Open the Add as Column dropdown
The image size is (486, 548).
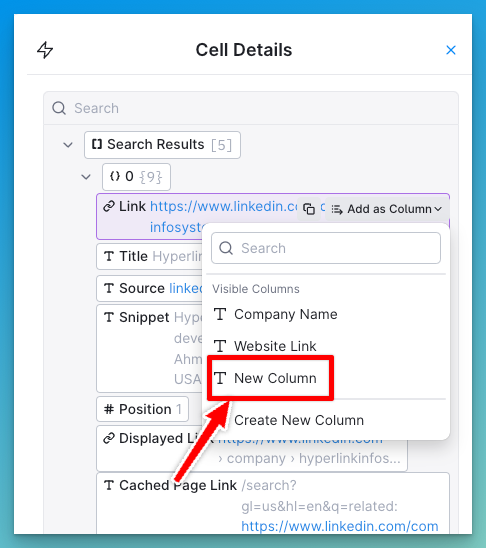pyautogui.click(x=387, y=209)
